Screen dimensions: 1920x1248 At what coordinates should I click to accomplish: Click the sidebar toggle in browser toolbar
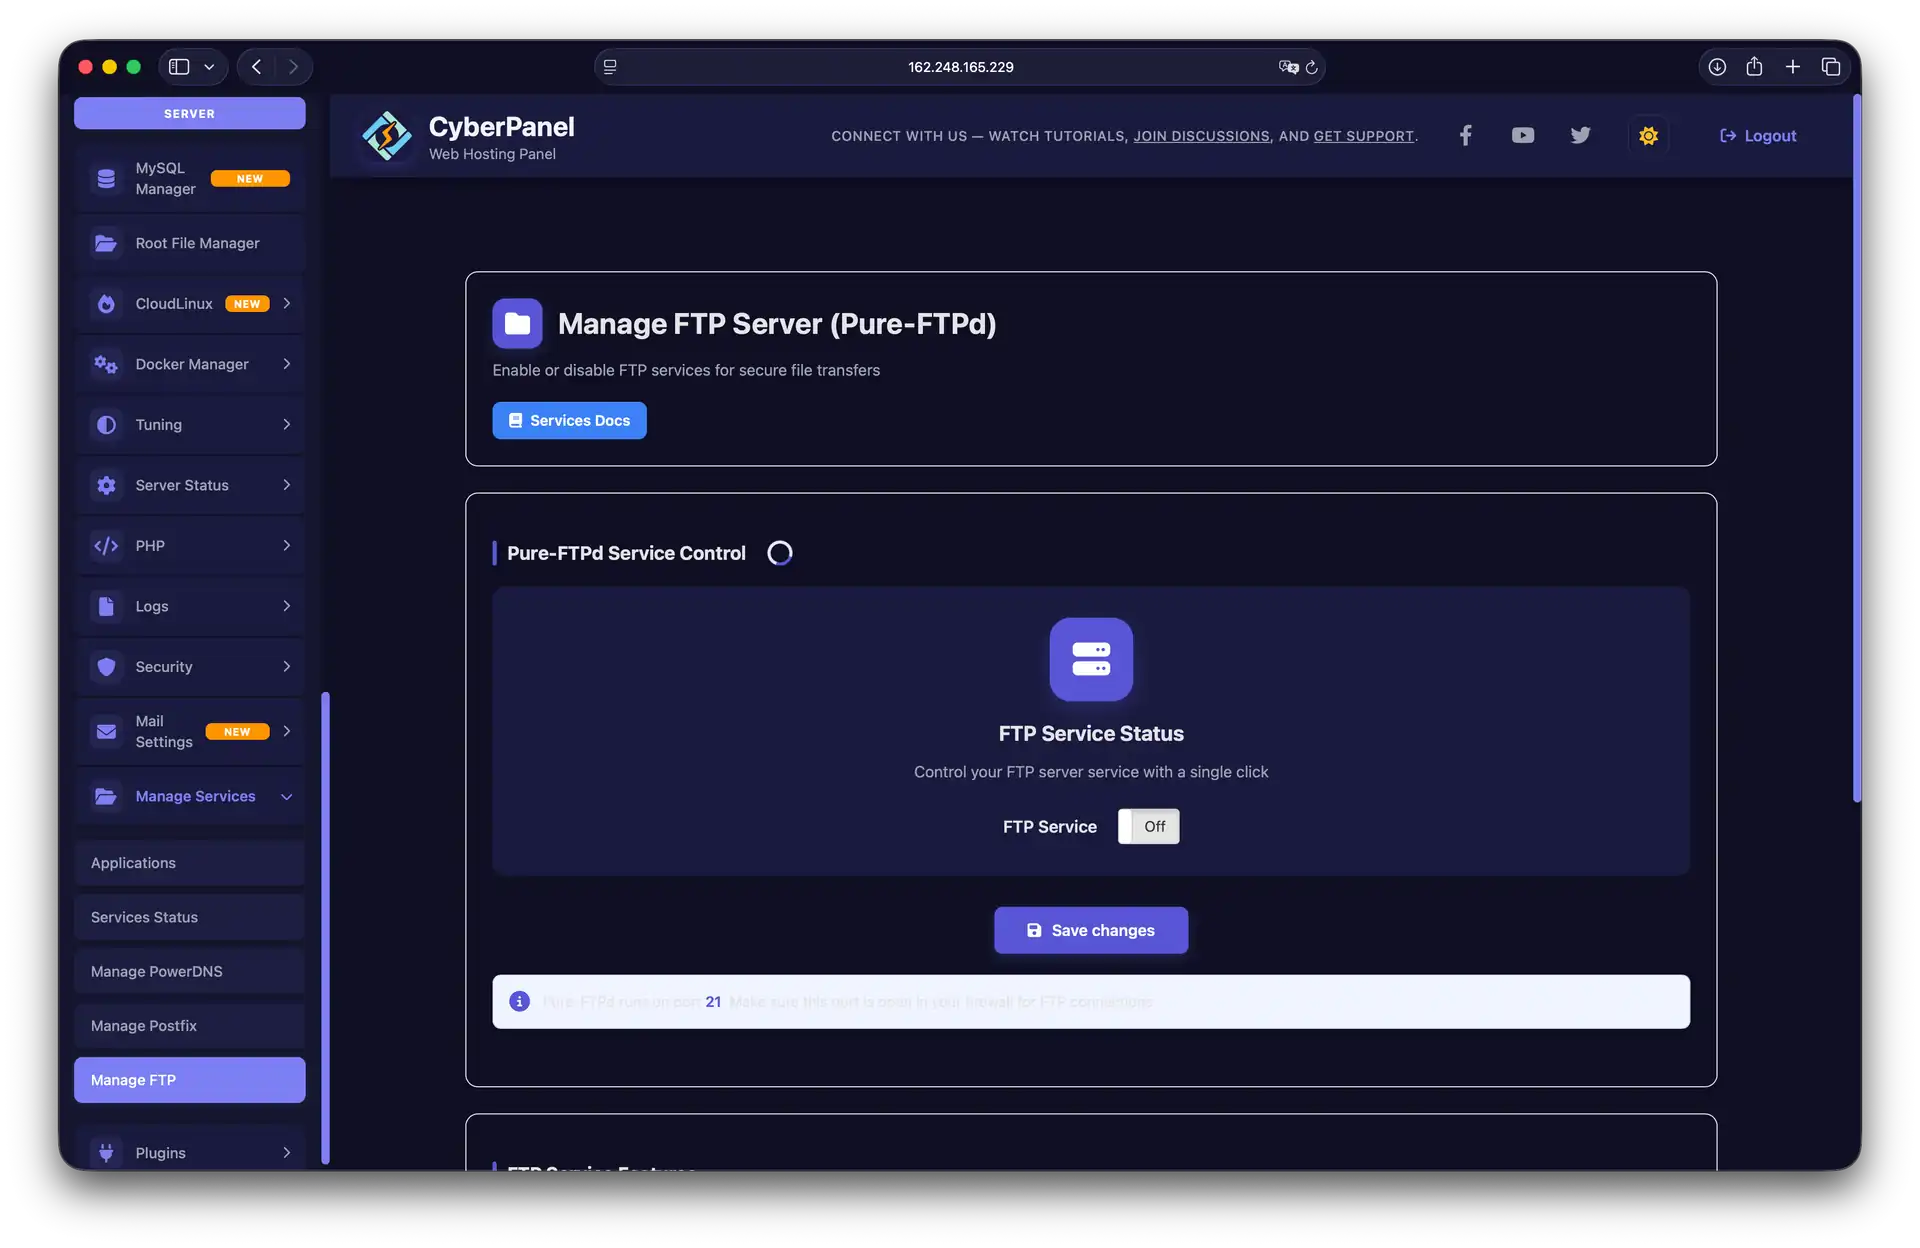coord(179,66)
